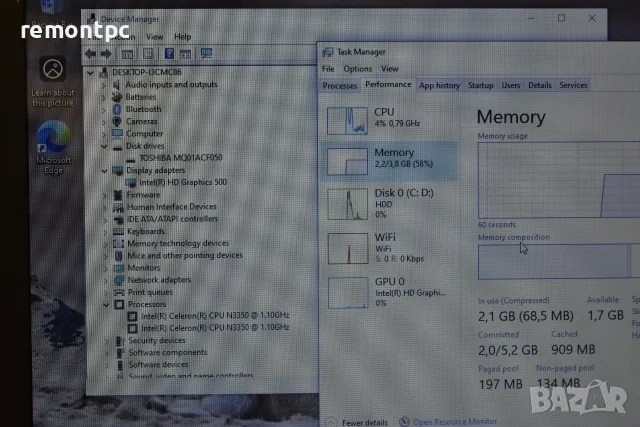
Task: Switch to the Processes tab
Action: click(x=340, y=86)
